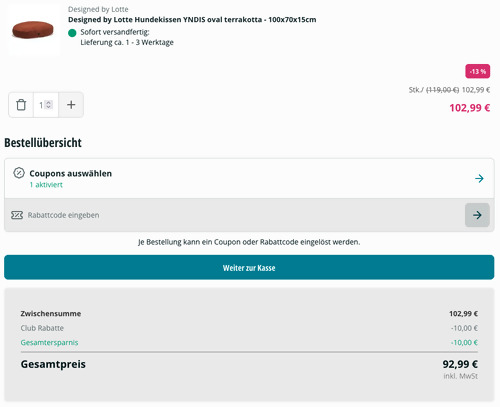Click the struck-through 119,00 € price
Screen dimensions: 500x407
[443, 90]
